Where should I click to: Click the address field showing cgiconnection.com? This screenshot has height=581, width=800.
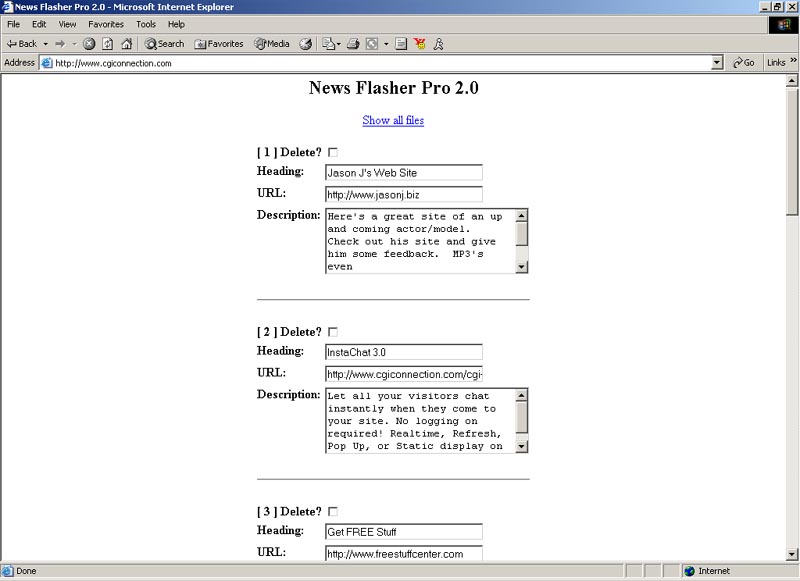pyautogui.click(x=382, y=63)
